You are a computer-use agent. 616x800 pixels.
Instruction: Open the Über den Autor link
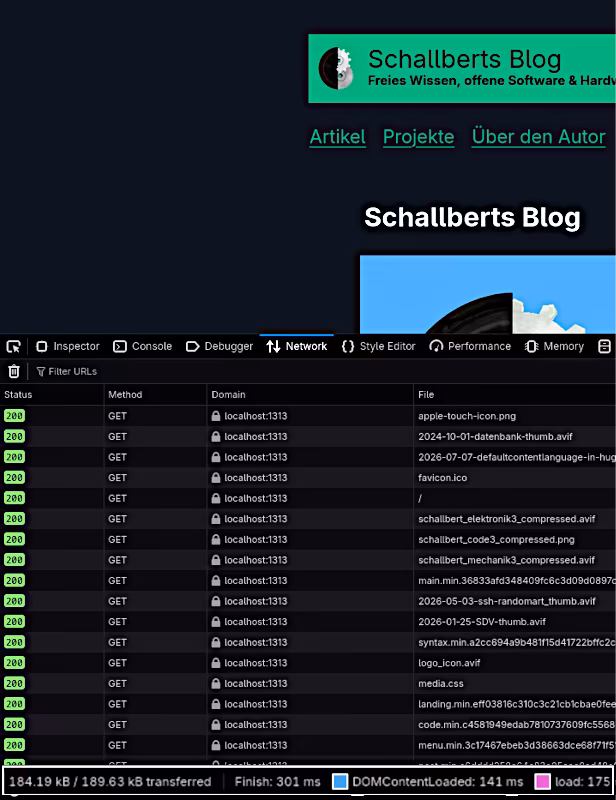538,137
